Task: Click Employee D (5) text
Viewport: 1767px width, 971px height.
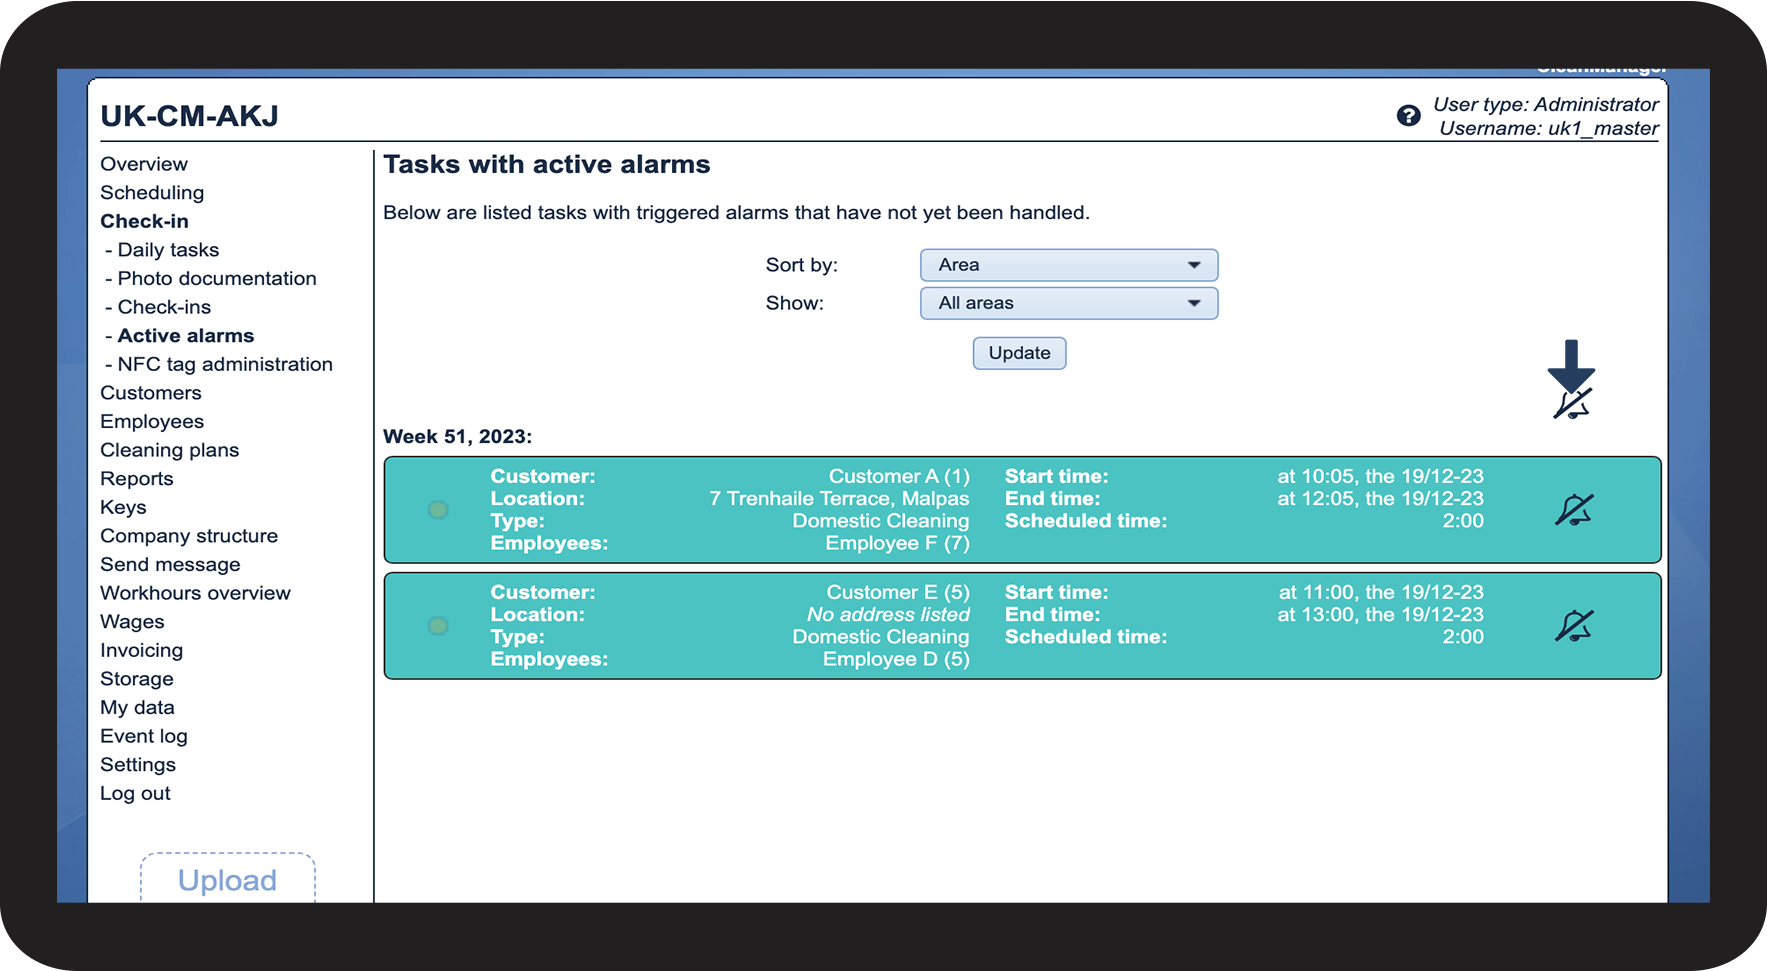Action: pos(896,659)
